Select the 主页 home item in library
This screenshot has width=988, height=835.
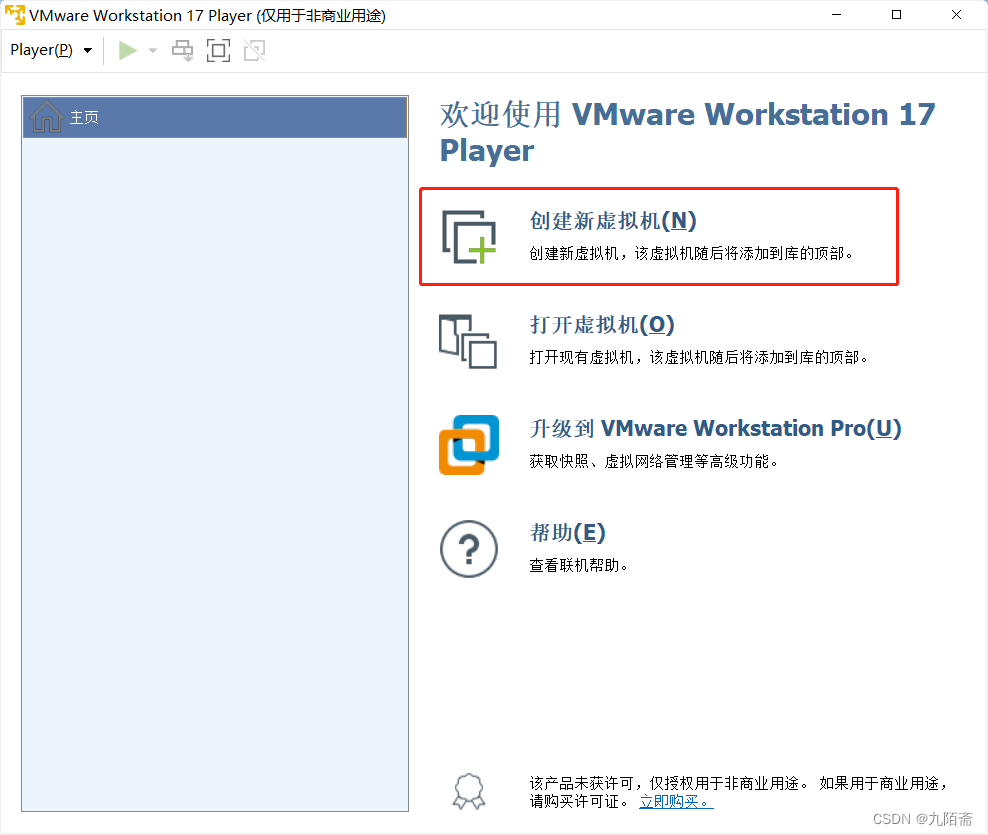(x=215, y=117)
